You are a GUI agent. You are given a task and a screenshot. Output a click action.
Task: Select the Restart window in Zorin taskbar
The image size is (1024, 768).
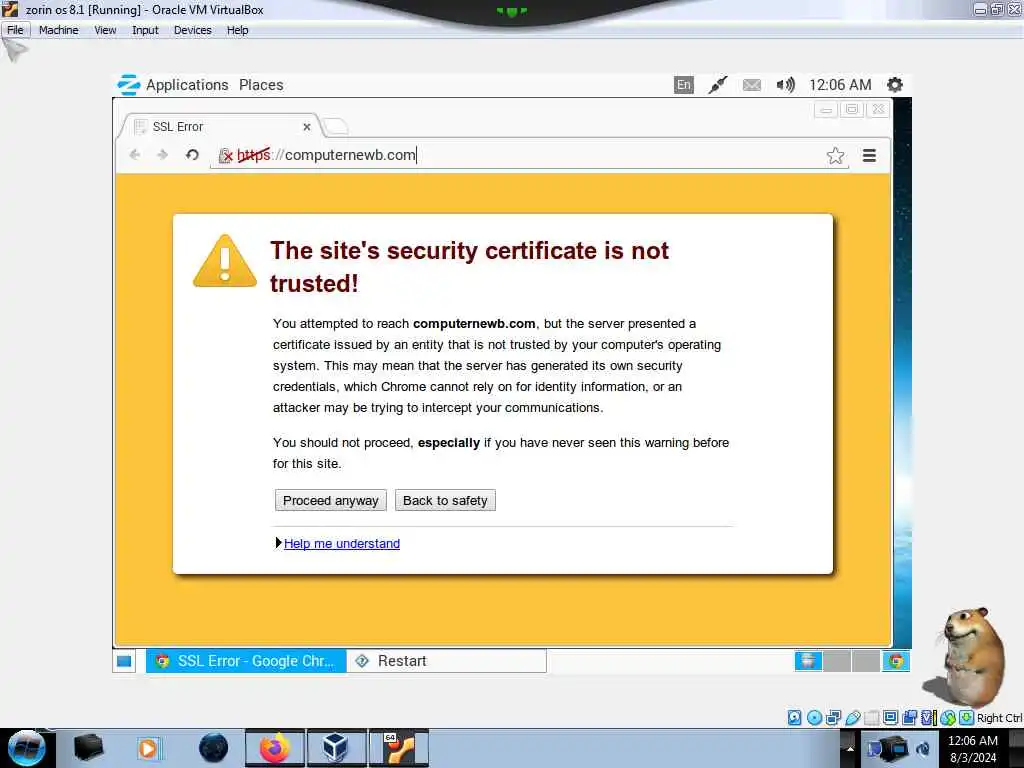click(447, 662)
